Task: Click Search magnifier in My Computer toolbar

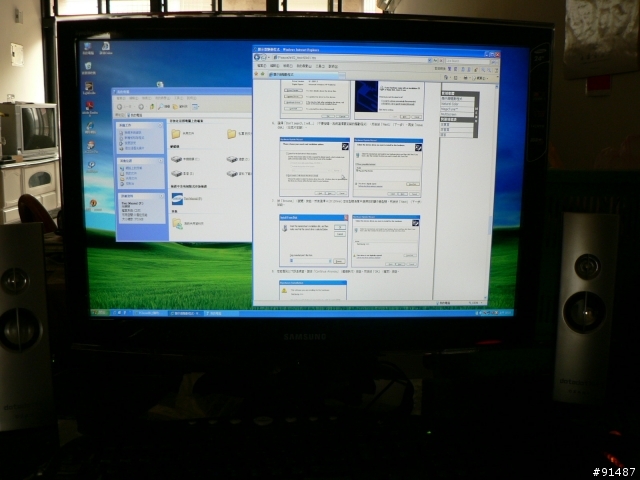Action: pos(164,107)
